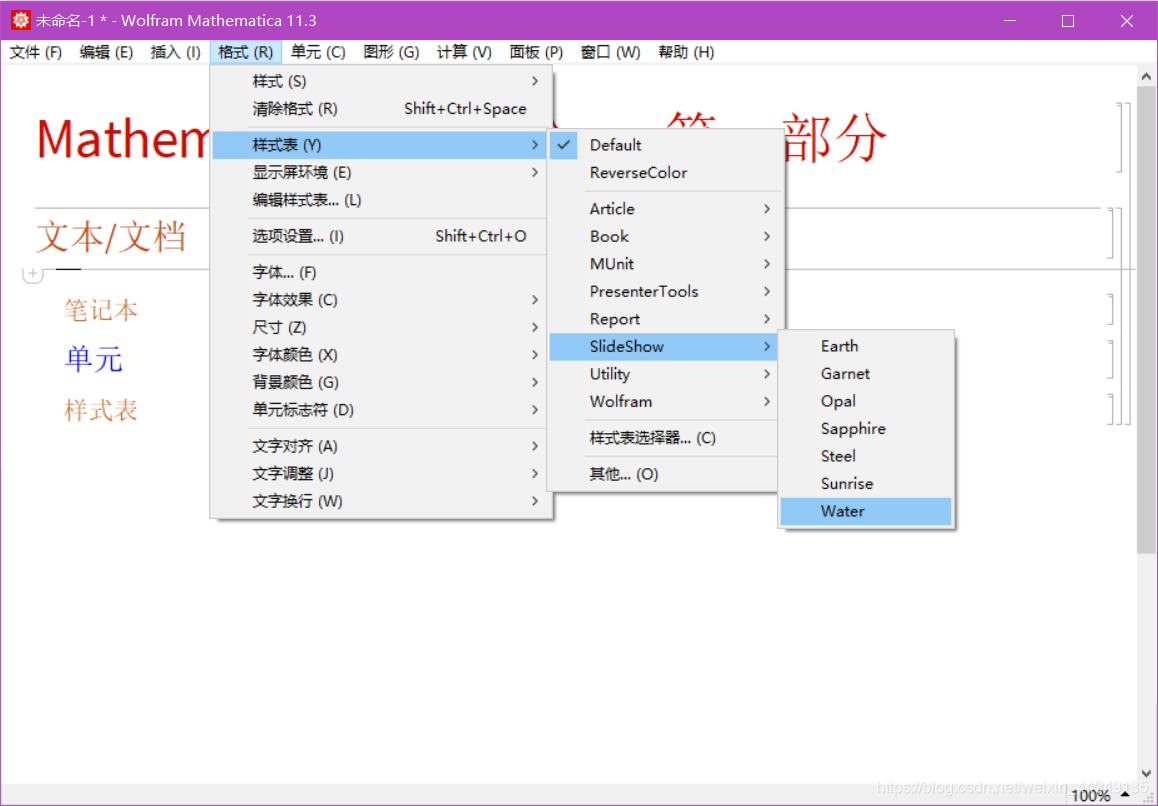
Task: Click the plus cell insertion icon
Action: tap(32, 273)
